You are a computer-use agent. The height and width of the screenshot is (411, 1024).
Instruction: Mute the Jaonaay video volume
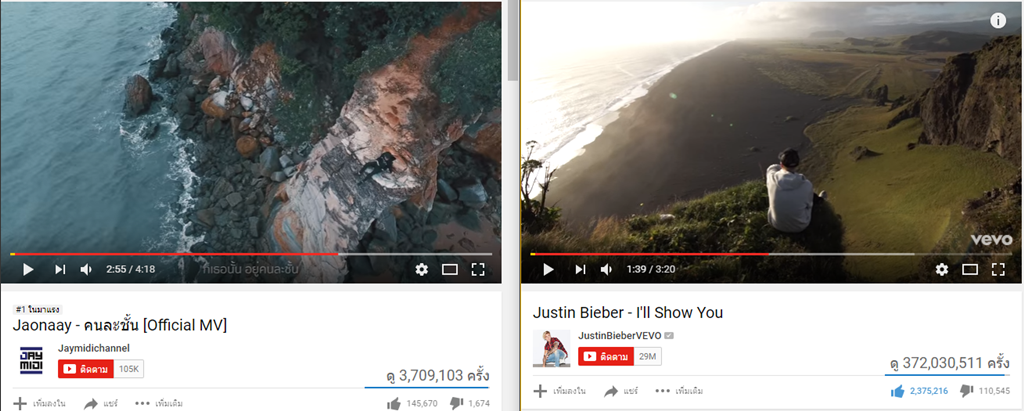pos(86,269)
